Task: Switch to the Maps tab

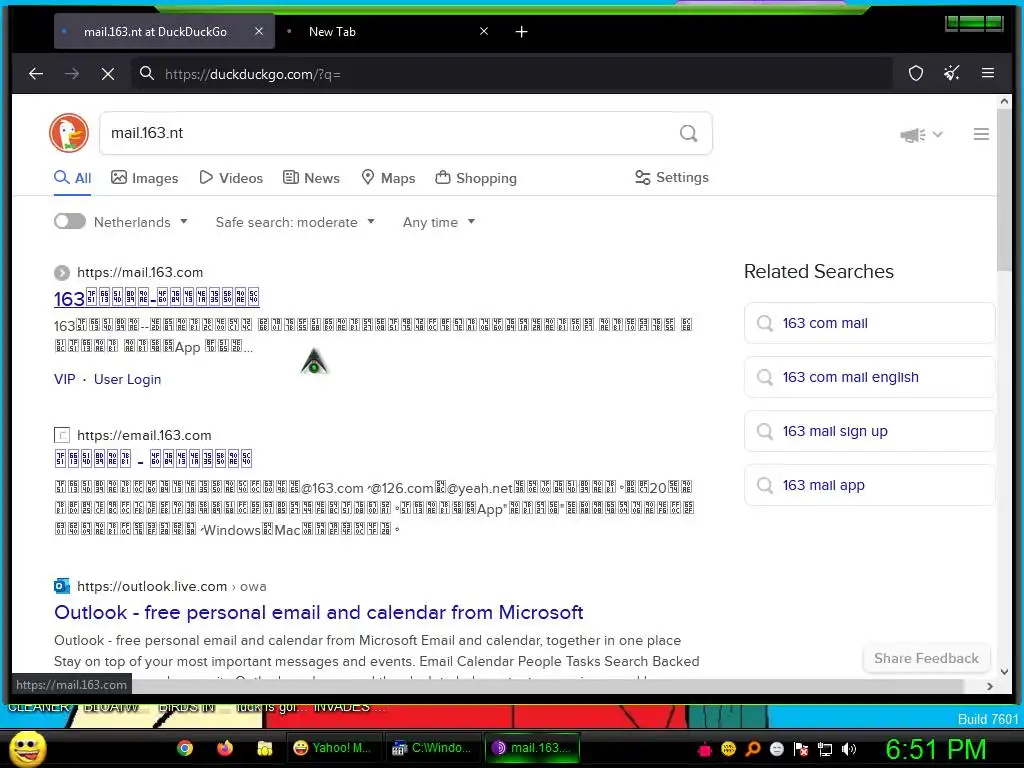Action: (x=388, y=178)
